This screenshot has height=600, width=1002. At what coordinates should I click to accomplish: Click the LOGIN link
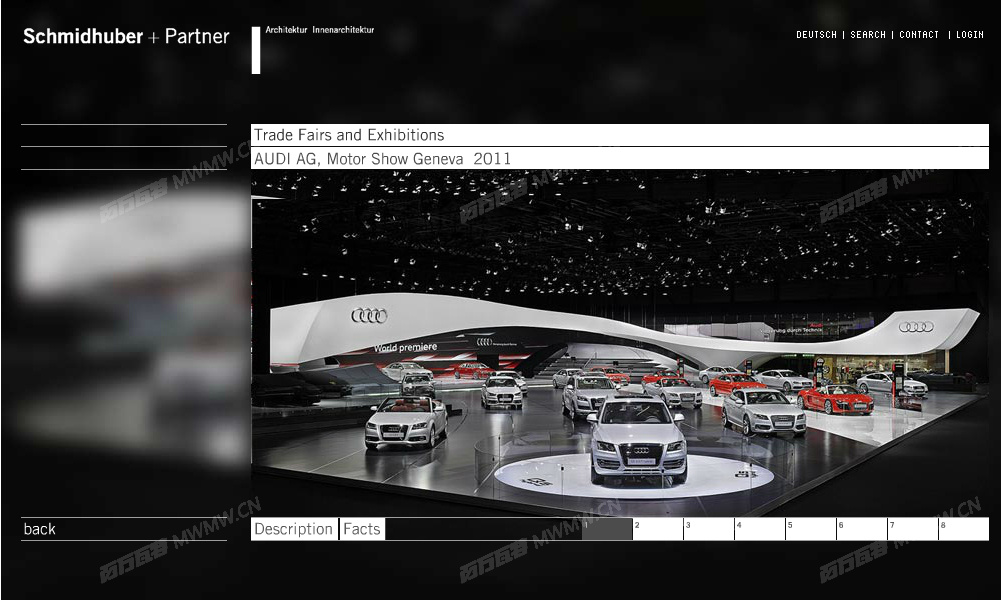(x=969, y=35)
